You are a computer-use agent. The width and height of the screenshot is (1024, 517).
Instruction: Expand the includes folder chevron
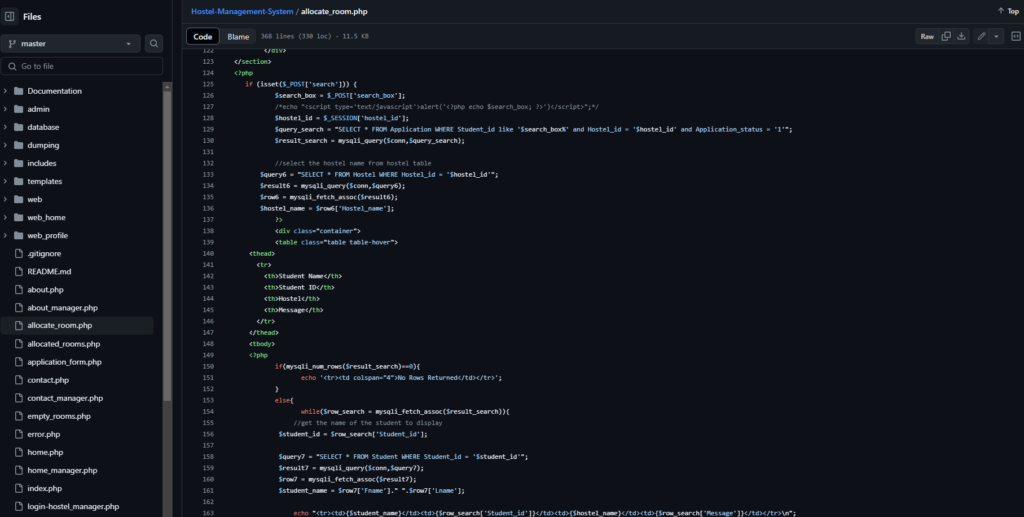coord(5,163)
